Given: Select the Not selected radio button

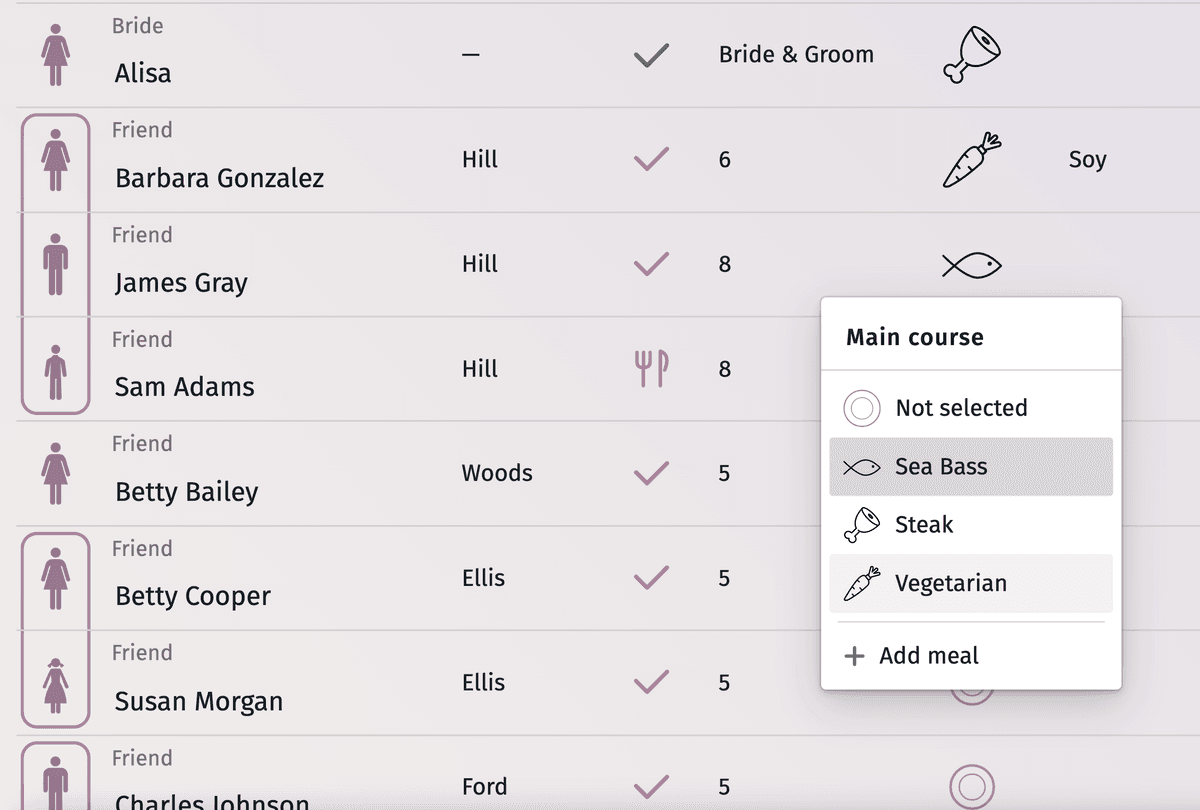Looking at the screenshot, I should pos(860,408).
